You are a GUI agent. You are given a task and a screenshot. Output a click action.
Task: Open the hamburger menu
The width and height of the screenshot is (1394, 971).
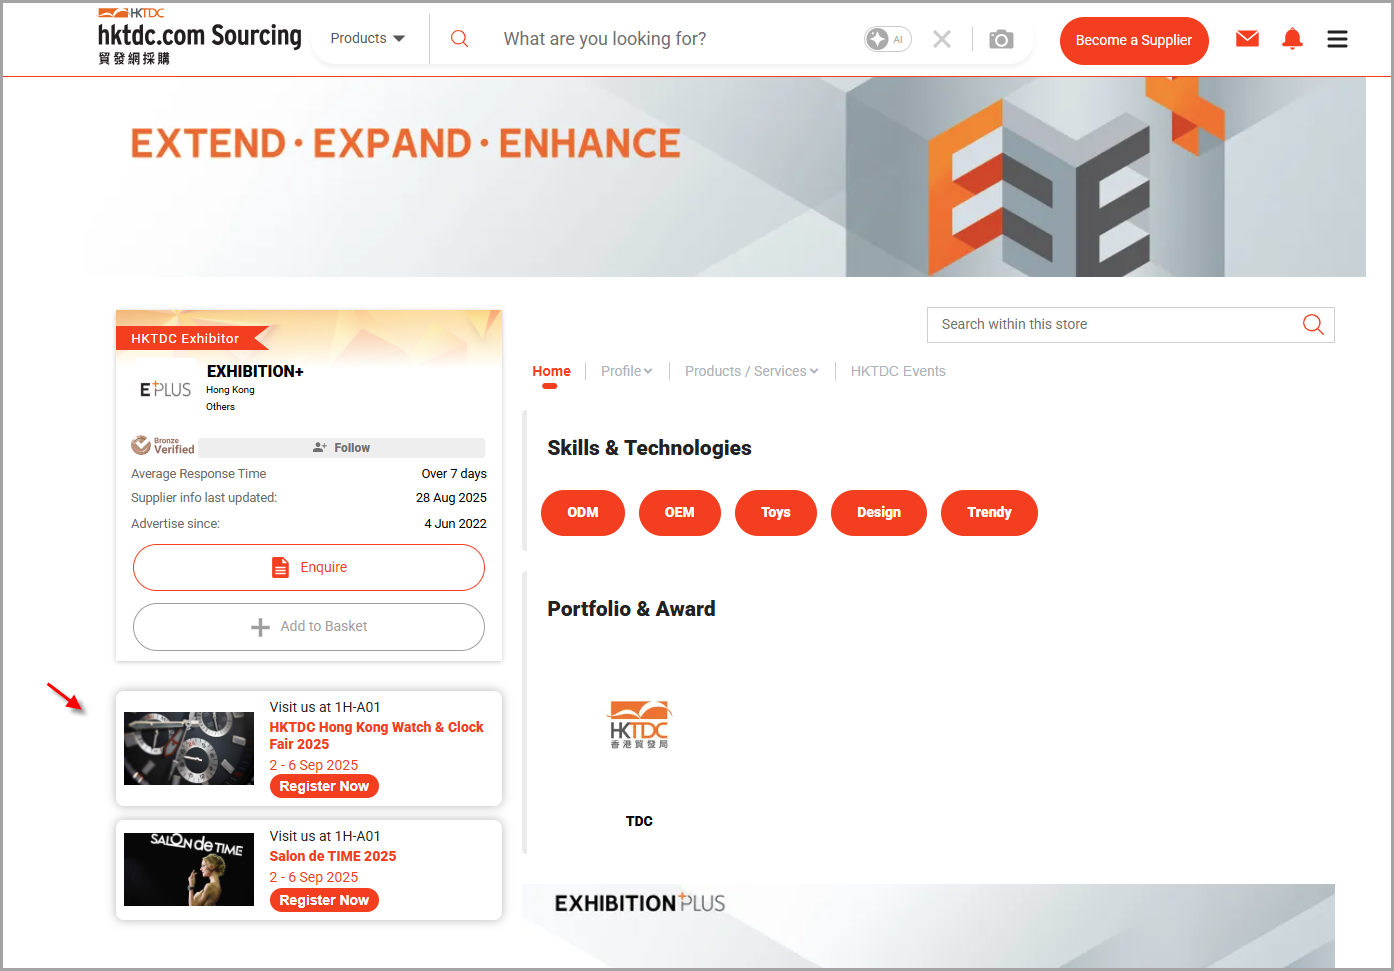[1337, 39]
